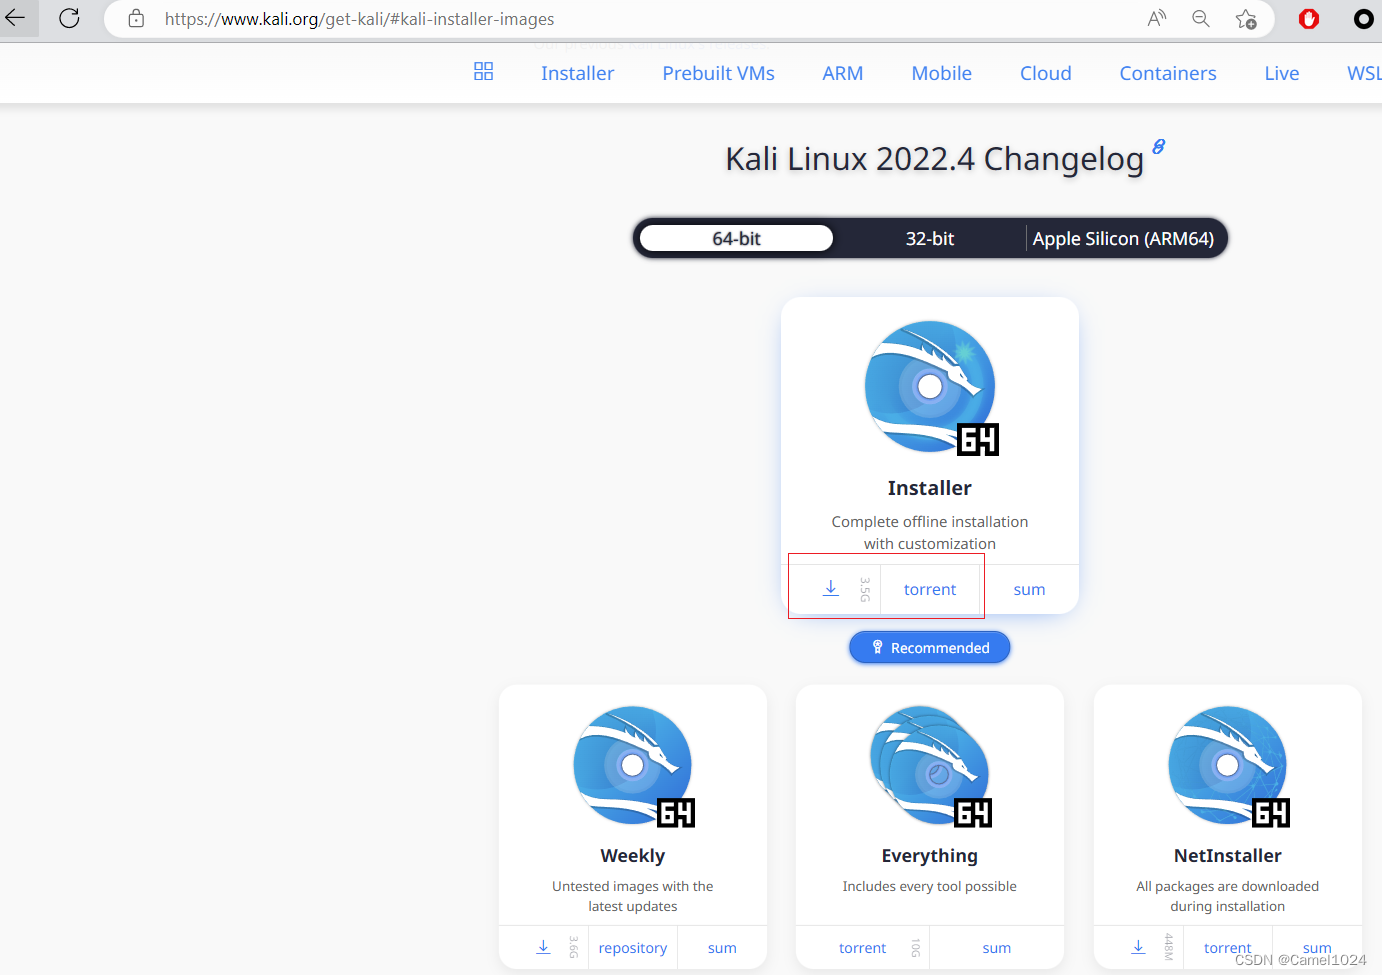The height and width of the screenshot is (975, 1382).
Task: Click the NetInstaller disc image
Action: [x=1228, y=766]
